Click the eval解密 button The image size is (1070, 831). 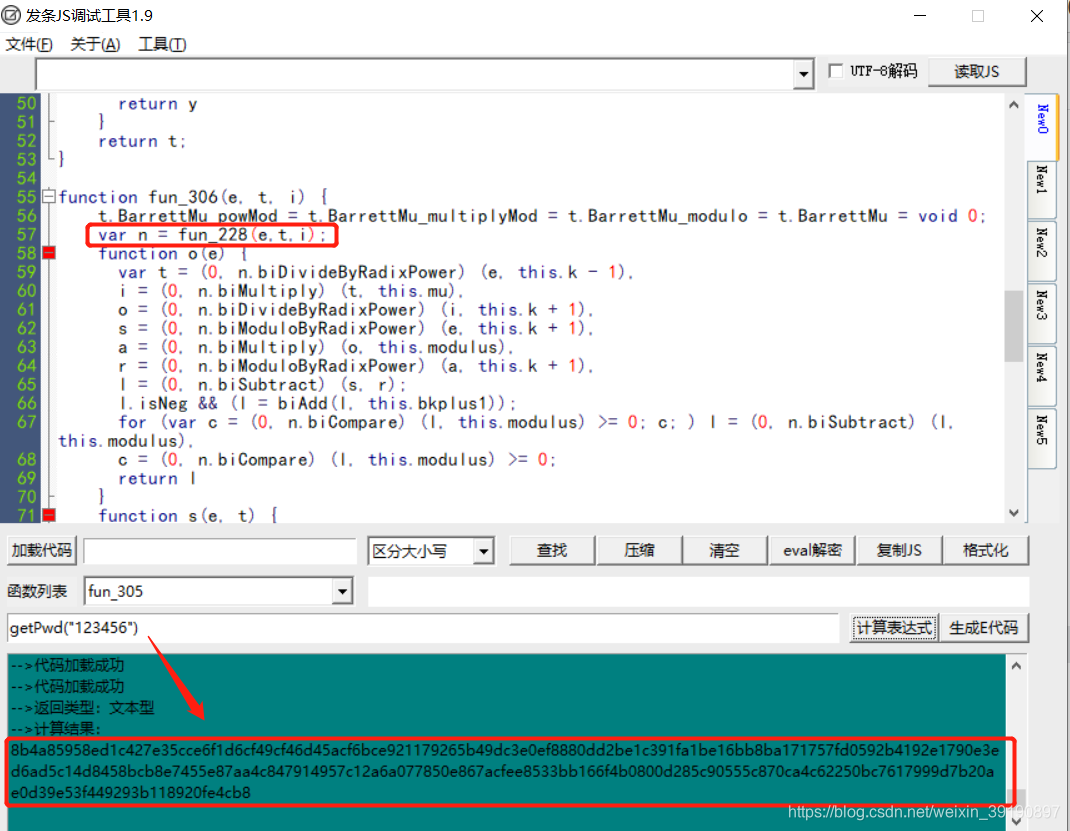tap(812, 550)
